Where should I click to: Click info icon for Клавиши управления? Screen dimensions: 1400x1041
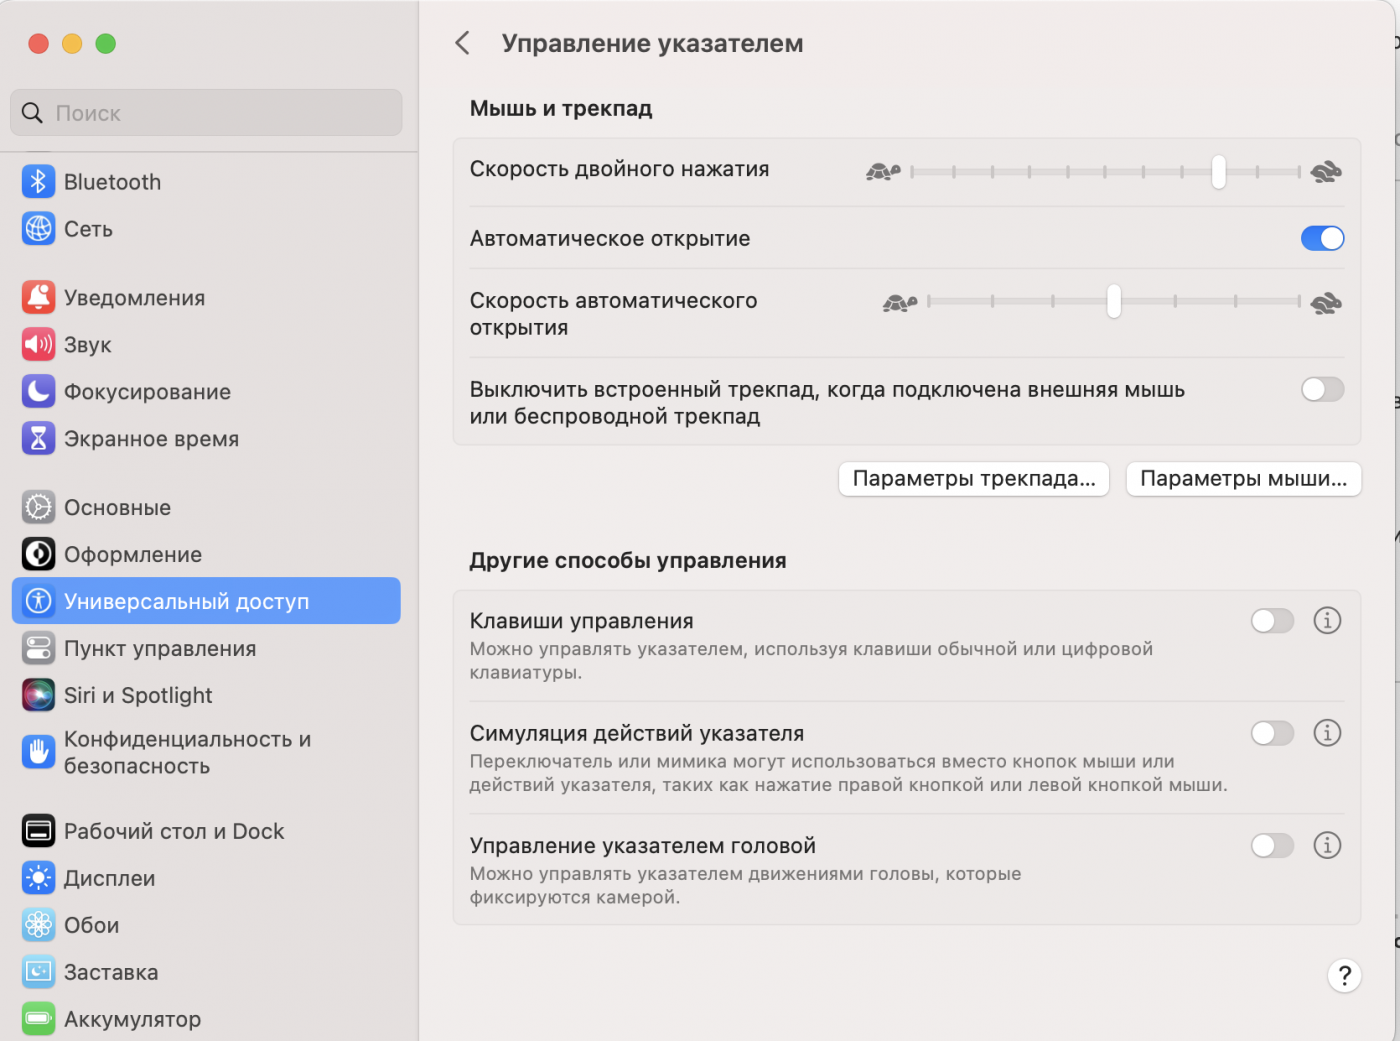click(1327, 621)
